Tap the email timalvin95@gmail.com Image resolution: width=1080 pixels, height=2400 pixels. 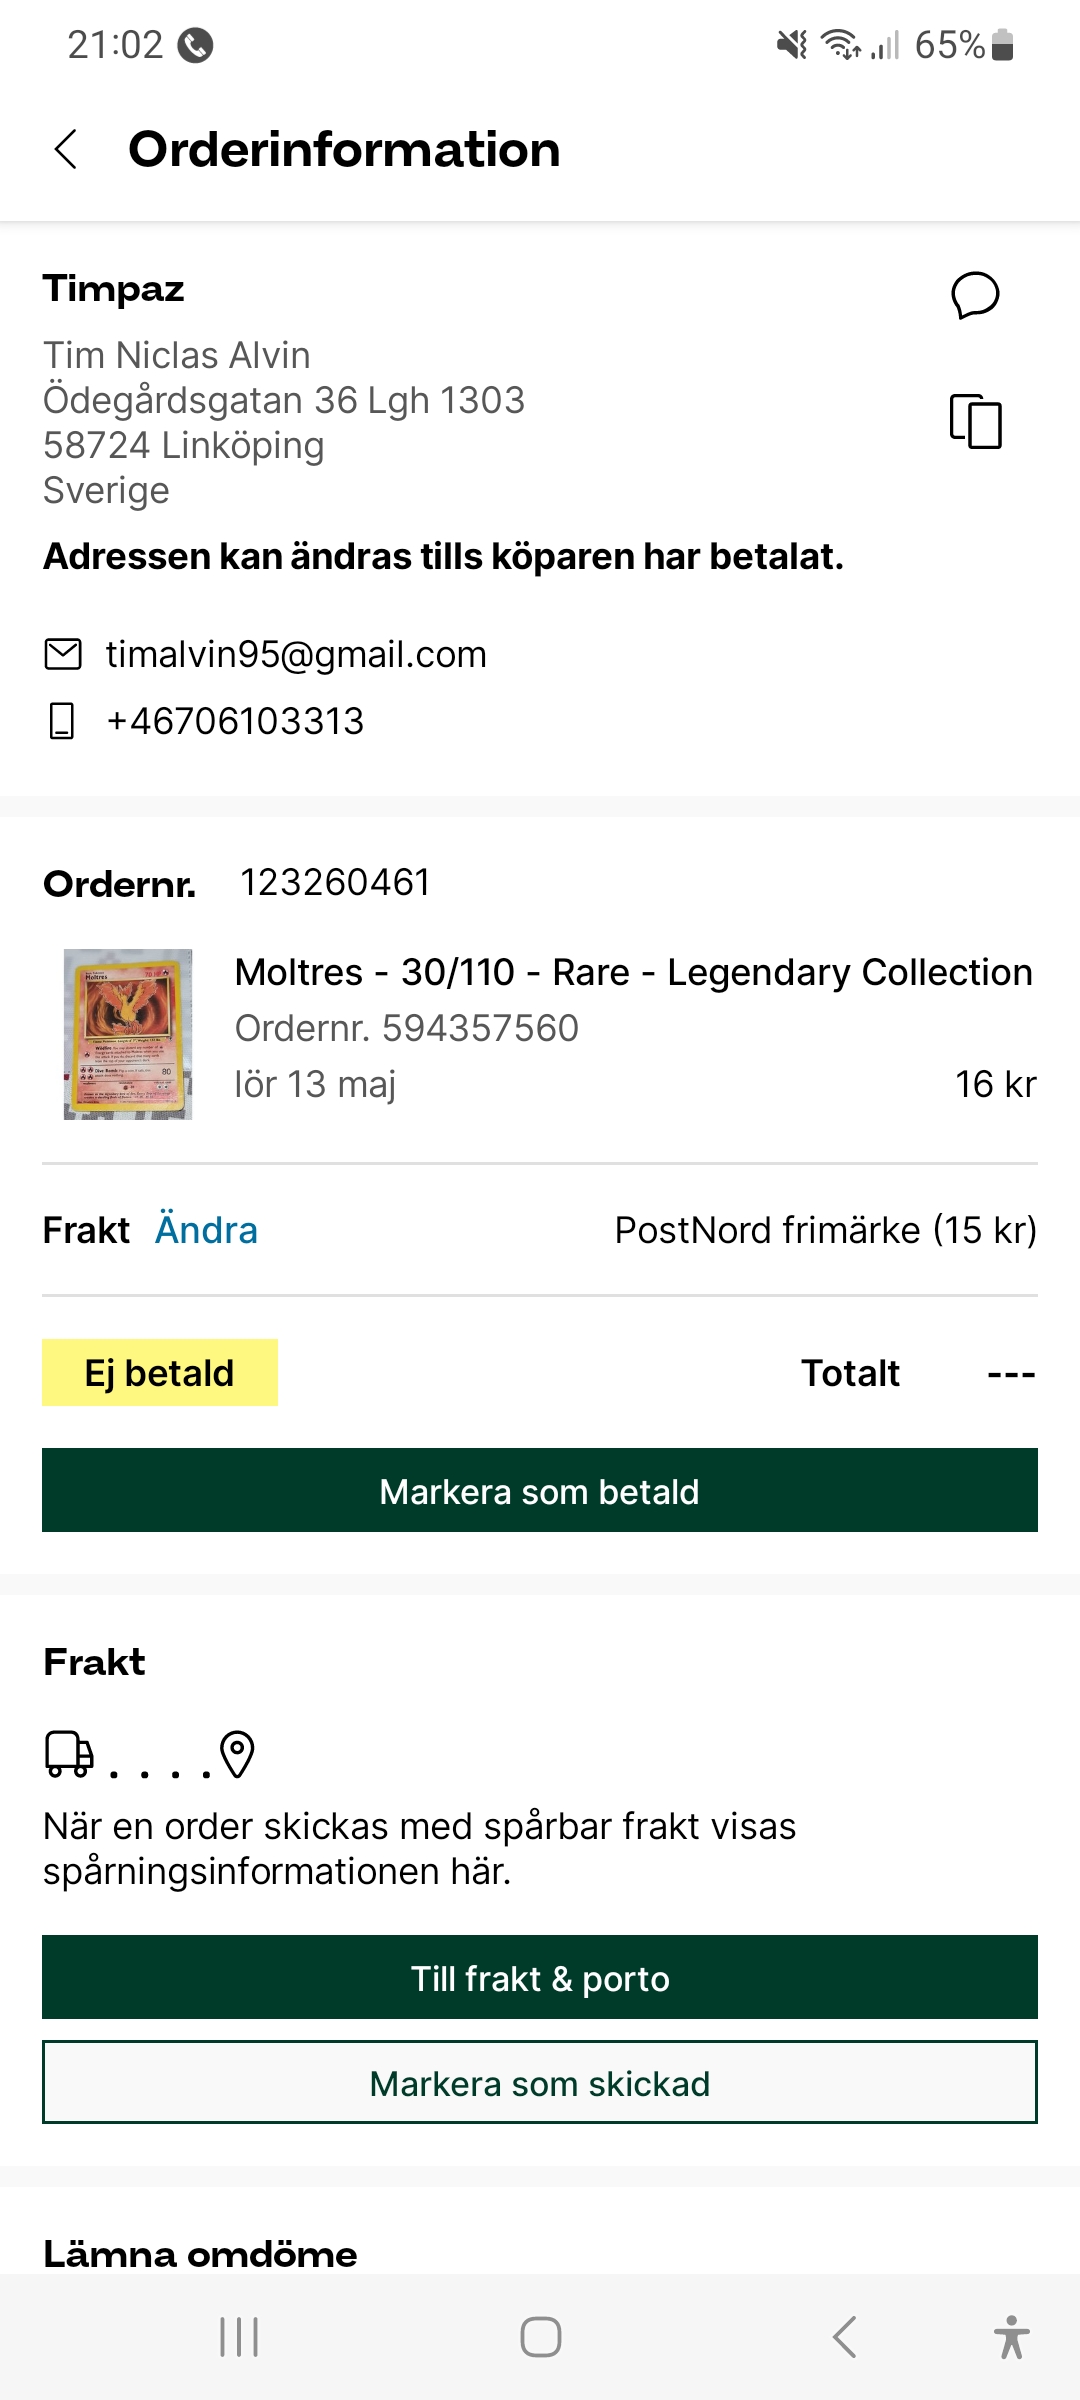(296, 654)
